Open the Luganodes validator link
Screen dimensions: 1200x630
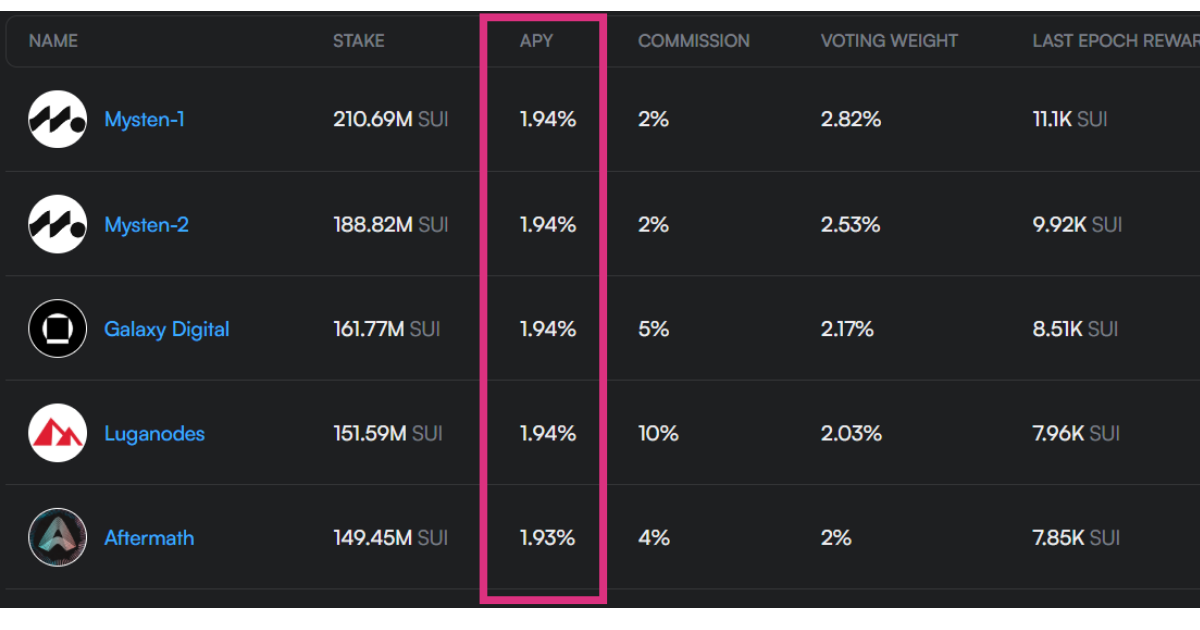[154, 433]
